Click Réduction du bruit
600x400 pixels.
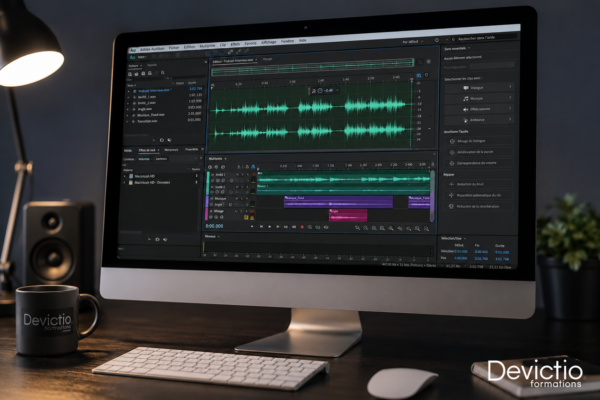(x=479, y=184)
